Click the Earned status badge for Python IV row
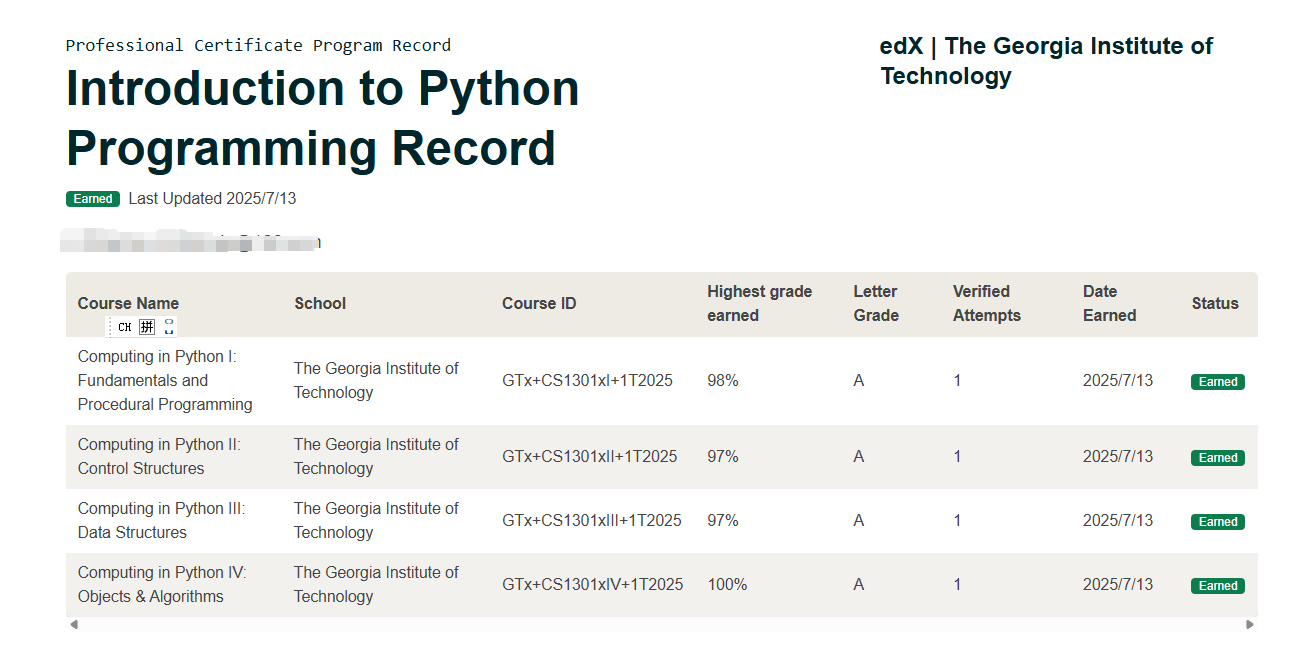The image size is (1292, 645). [x=1218, y=586]
